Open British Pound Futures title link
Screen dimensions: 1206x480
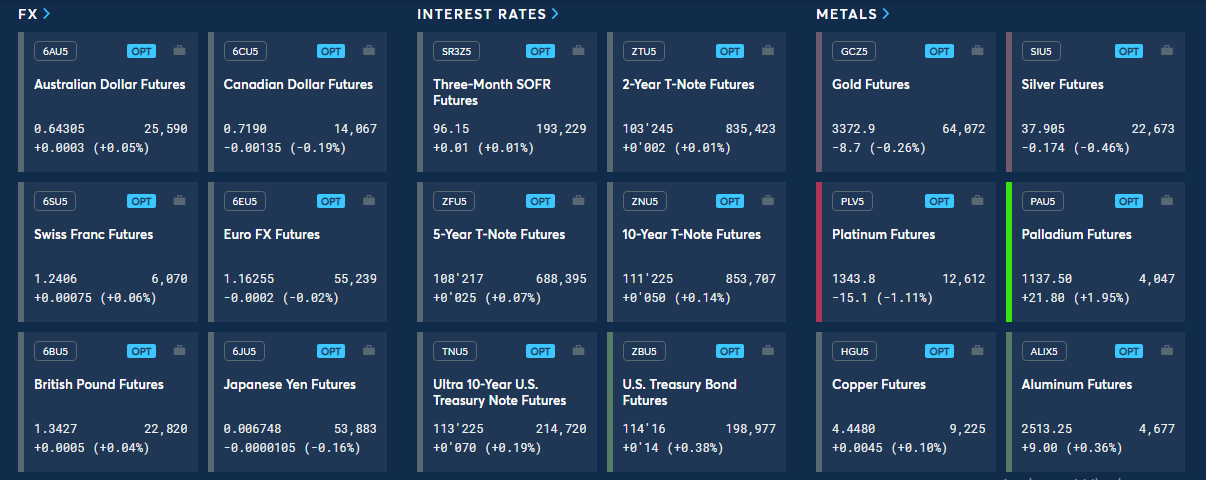[98, 384]
